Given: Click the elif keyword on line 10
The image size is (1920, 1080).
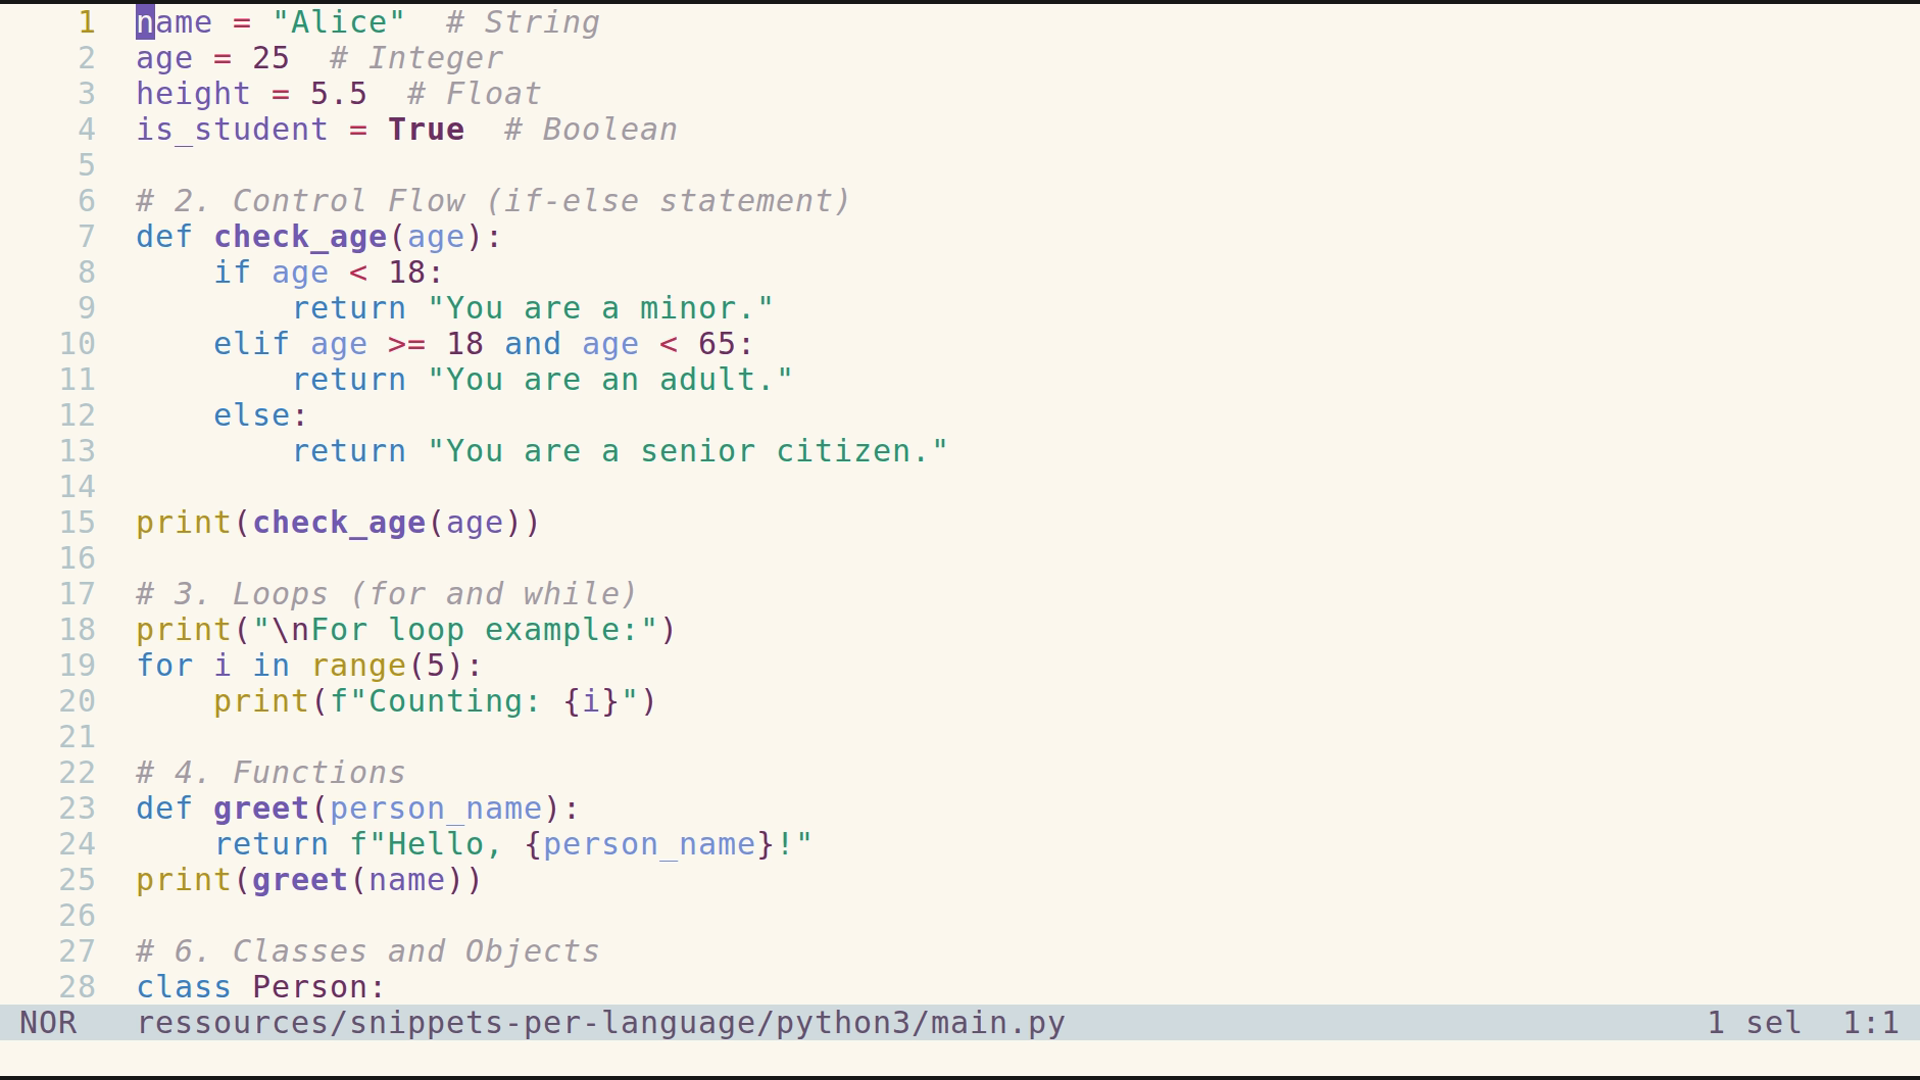Looking at the screenshot, I should point(251,343).
